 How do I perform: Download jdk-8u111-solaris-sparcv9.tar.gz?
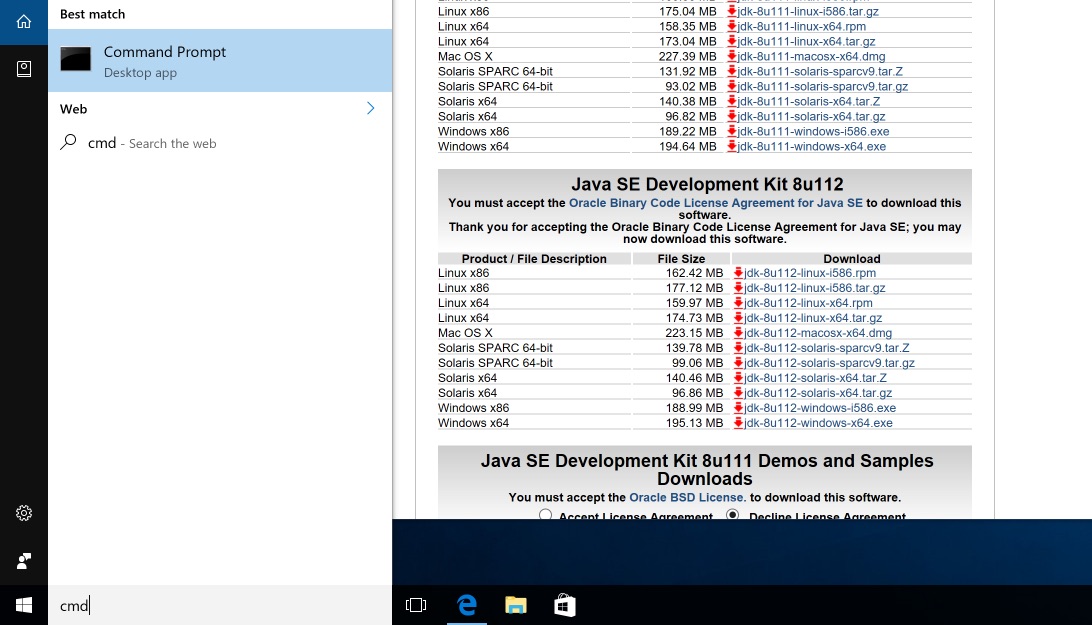822,86
